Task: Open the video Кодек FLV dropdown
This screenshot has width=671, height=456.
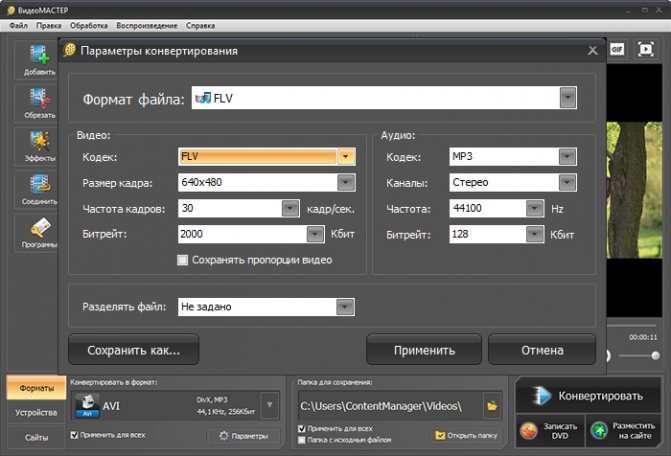Action: point(346,157)
